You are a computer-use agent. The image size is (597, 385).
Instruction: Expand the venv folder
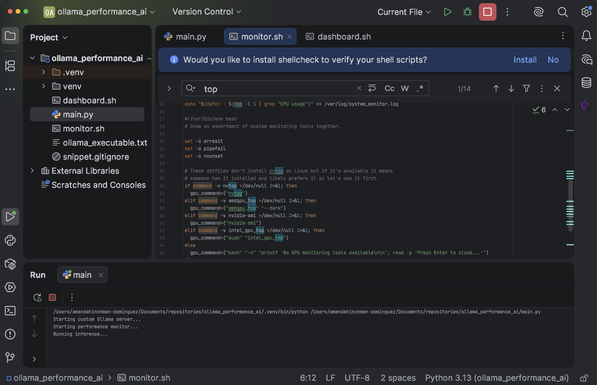click(x=43, y=86)
